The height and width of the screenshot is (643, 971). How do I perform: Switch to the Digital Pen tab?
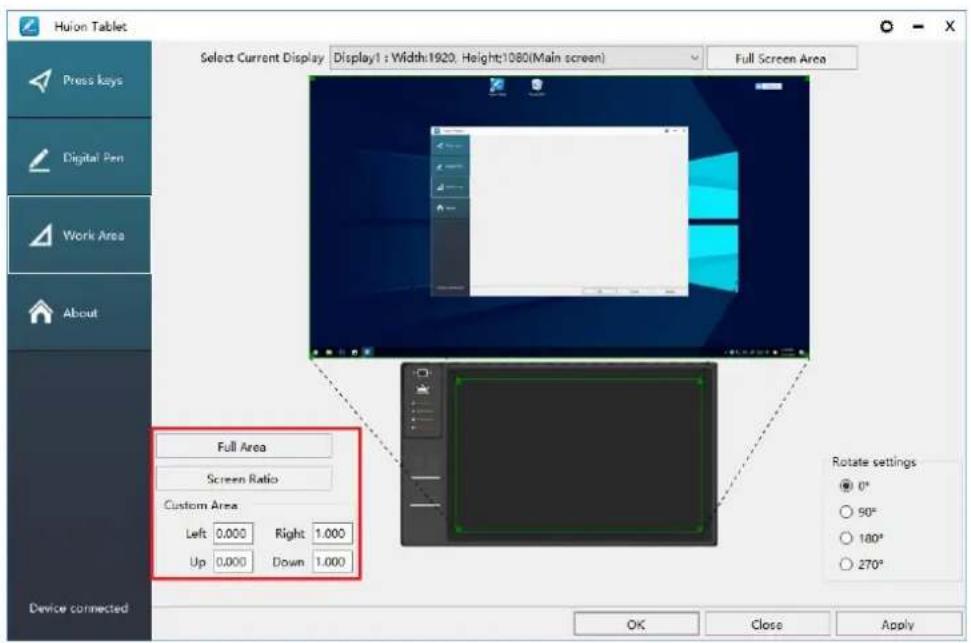[x=79, y=157]
